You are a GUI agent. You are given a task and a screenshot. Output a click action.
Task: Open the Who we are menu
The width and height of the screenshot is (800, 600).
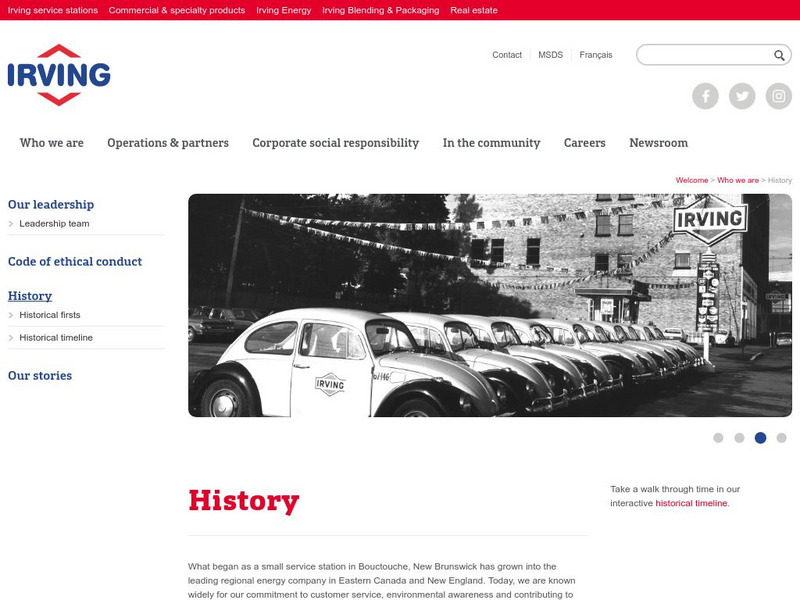52,143
